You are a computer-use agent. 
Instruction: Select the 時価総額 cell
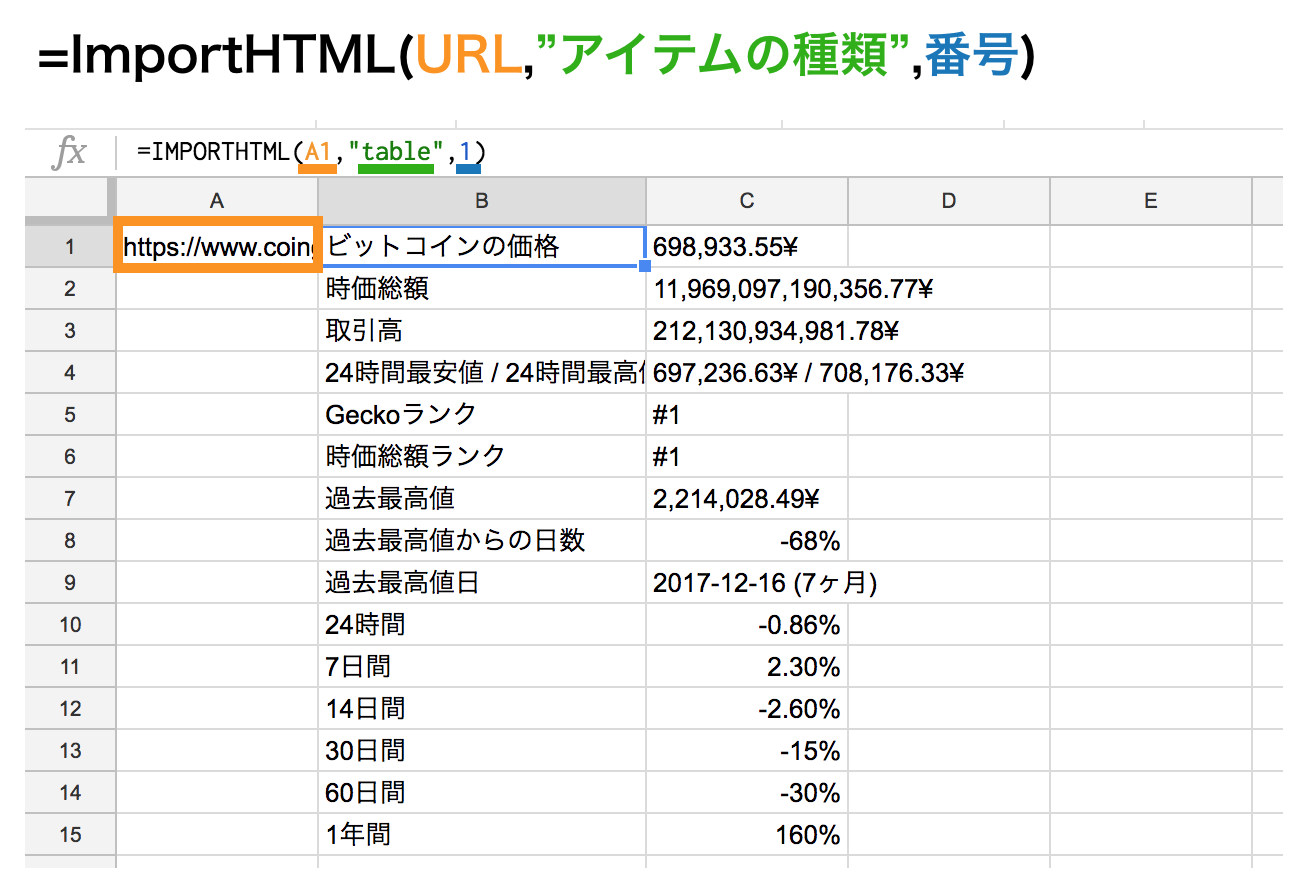click(481, 288)
